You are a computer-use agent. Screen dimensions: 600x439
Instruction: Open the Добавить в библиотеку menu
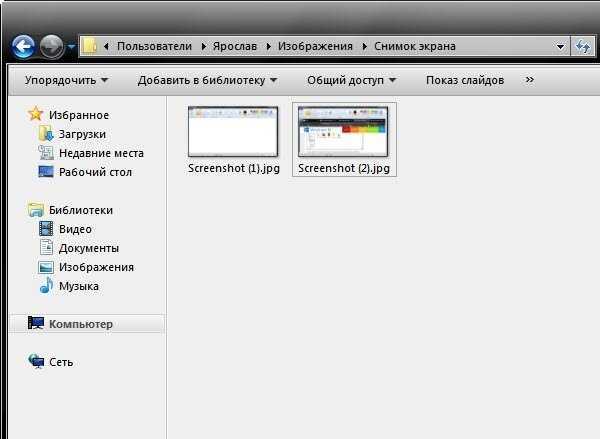click(207, 80)
